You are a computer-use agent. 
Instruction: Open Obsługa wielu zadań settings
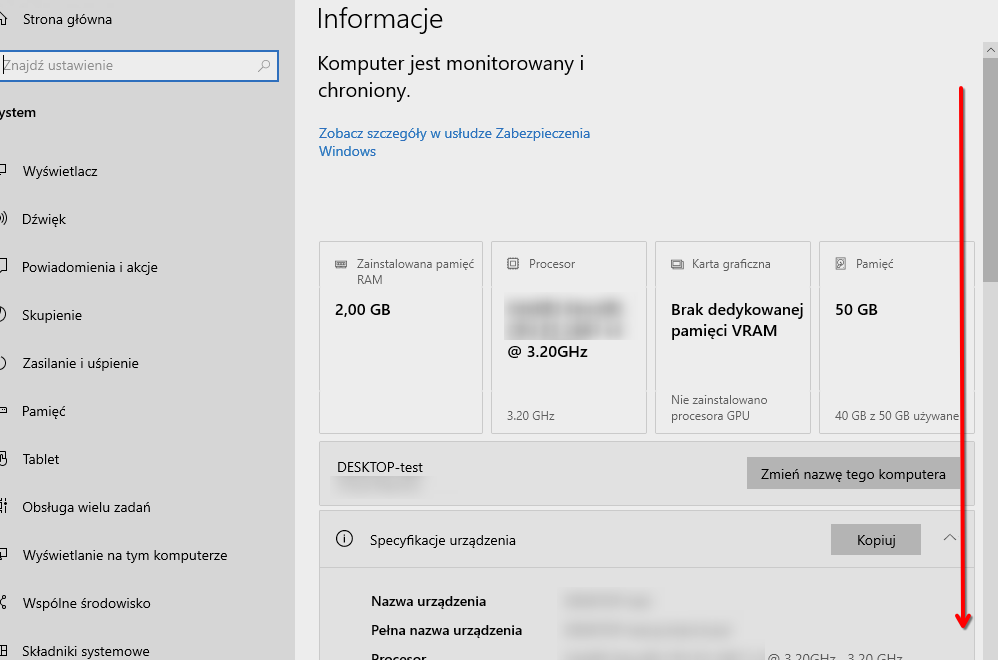[86, 507]
